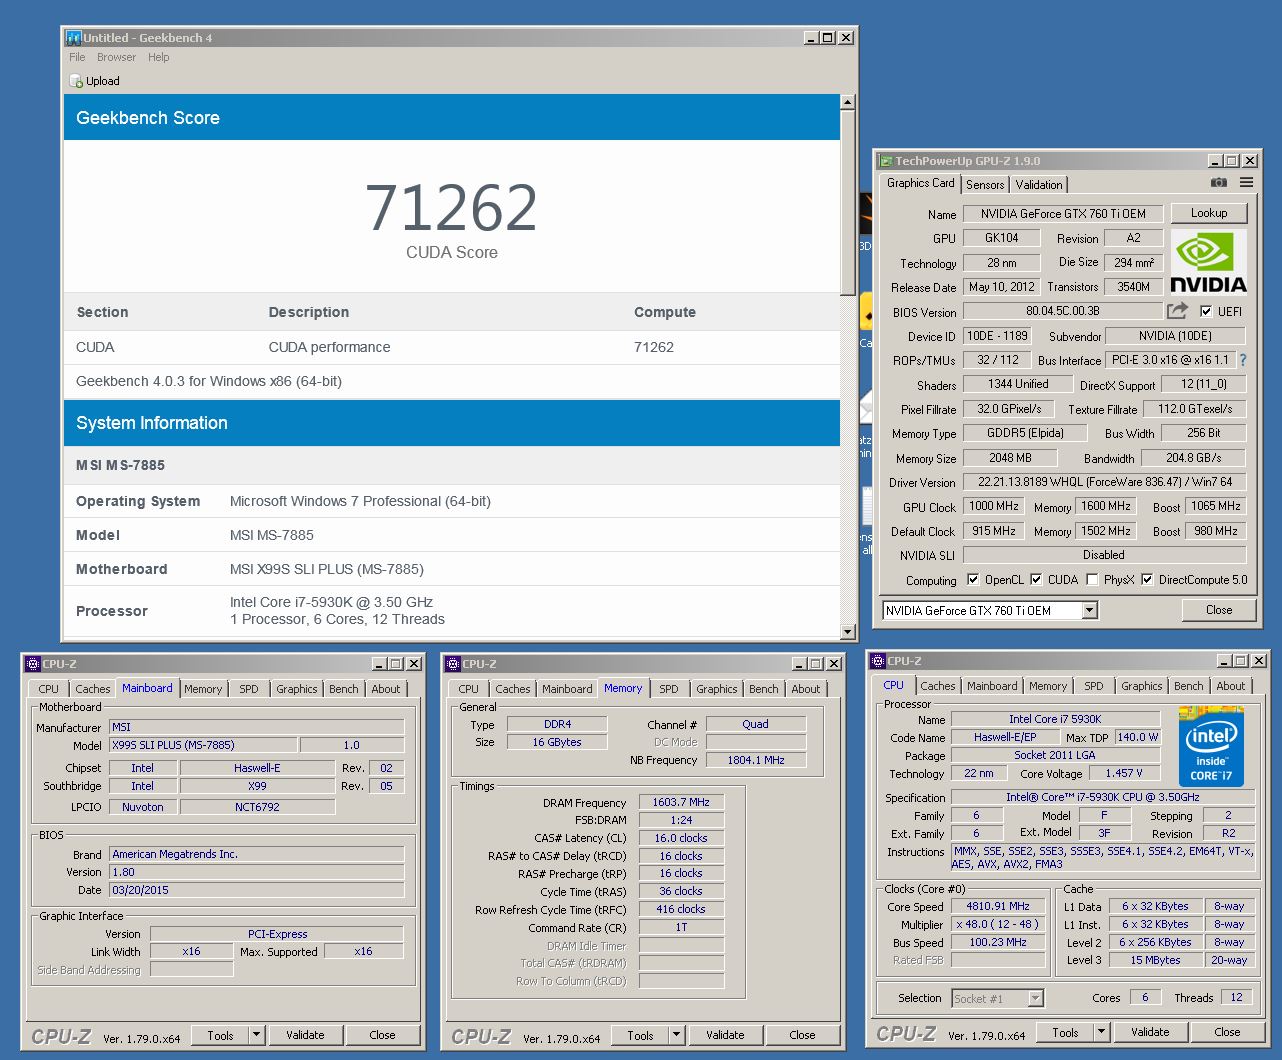Click the NVIDIA logo in GPU-Z

point(1208,262)
